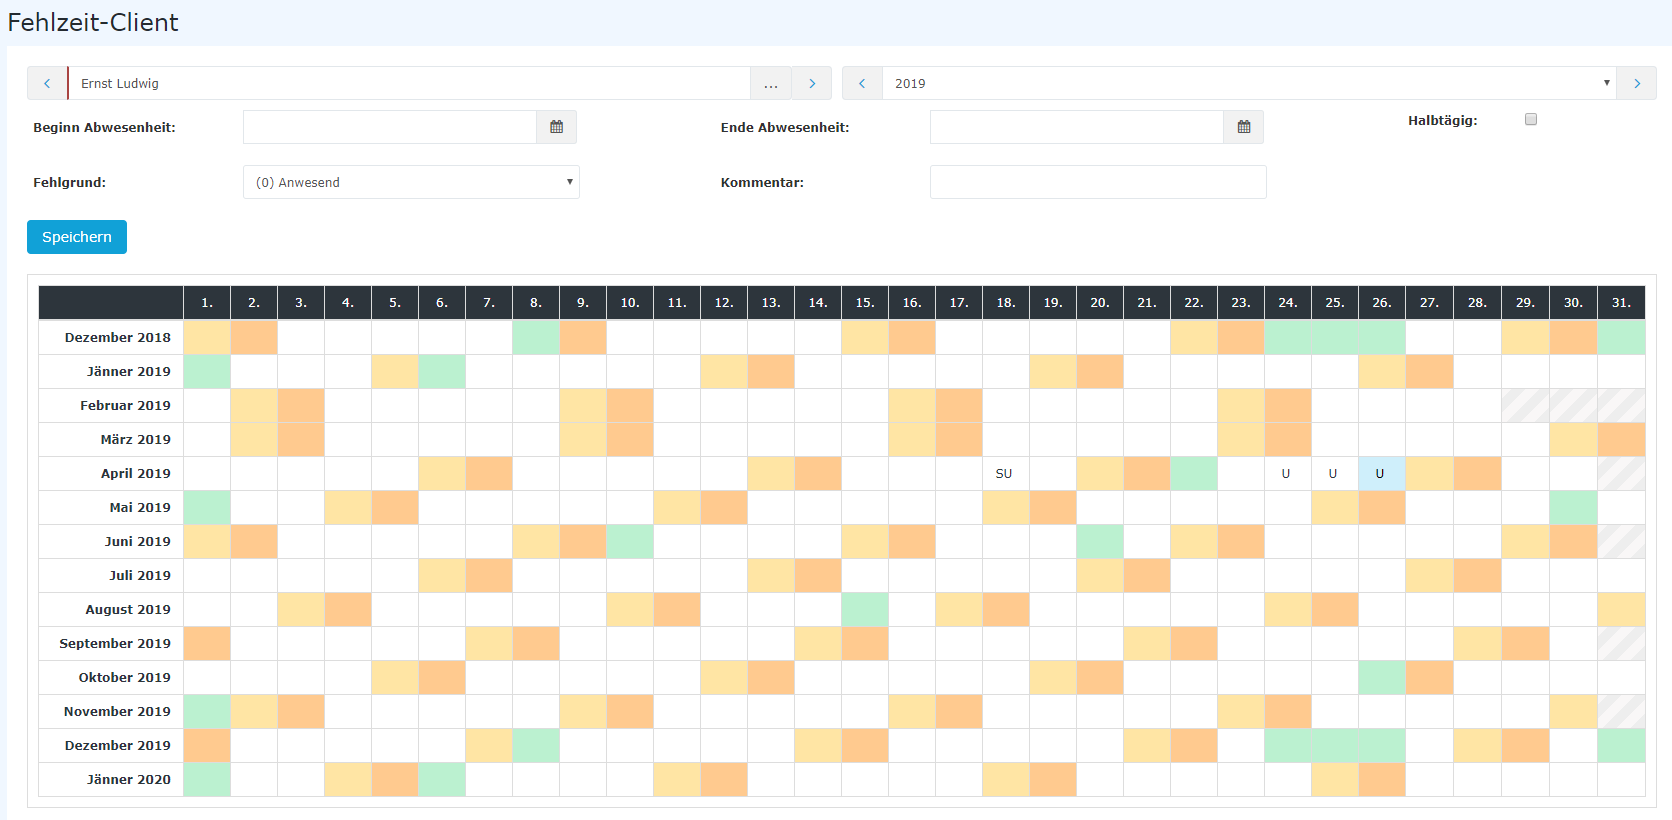
Task: Select the SU cell on April 18
Action: (x=1005, y=474)
